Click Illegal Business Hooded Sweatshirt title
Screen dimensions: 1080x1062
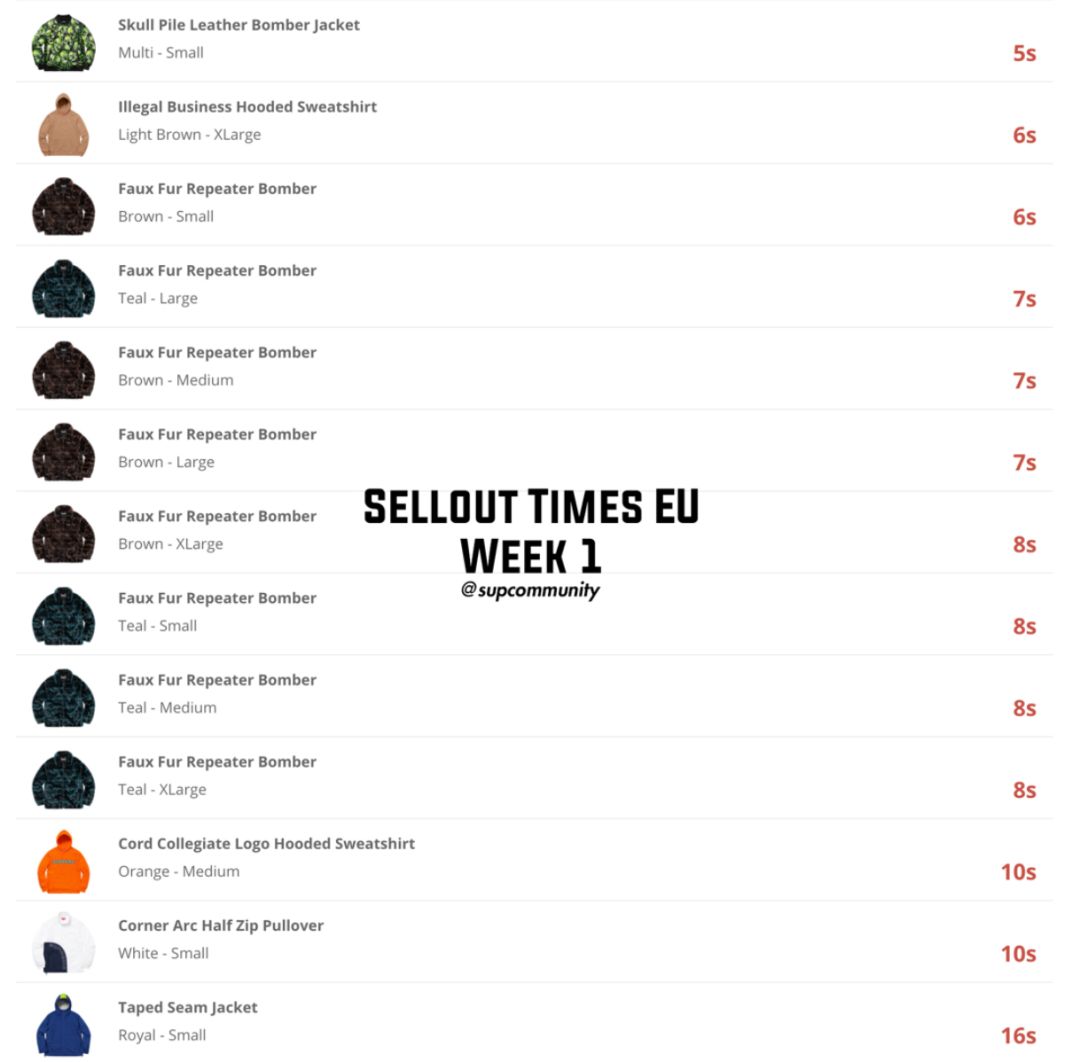[247, 107]
